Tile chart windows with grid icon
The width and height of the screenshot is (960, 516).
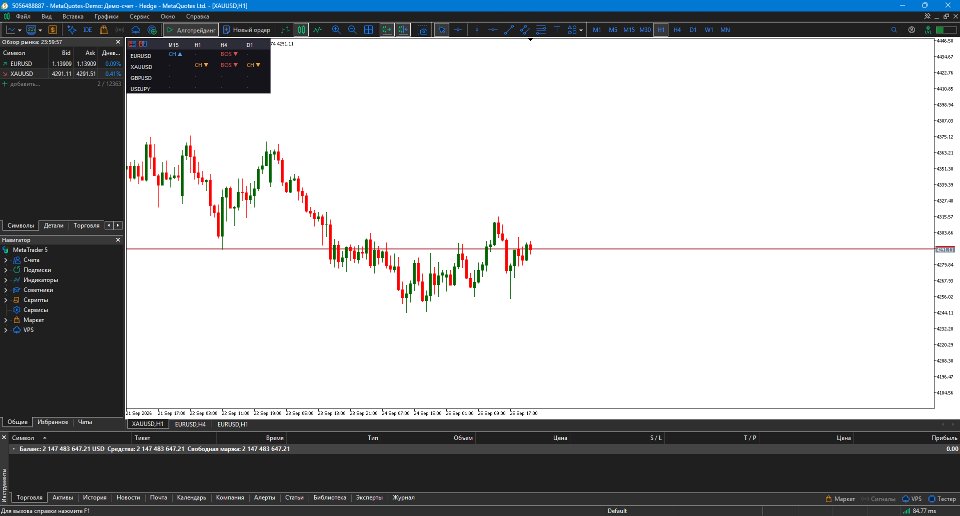[369, 29]
